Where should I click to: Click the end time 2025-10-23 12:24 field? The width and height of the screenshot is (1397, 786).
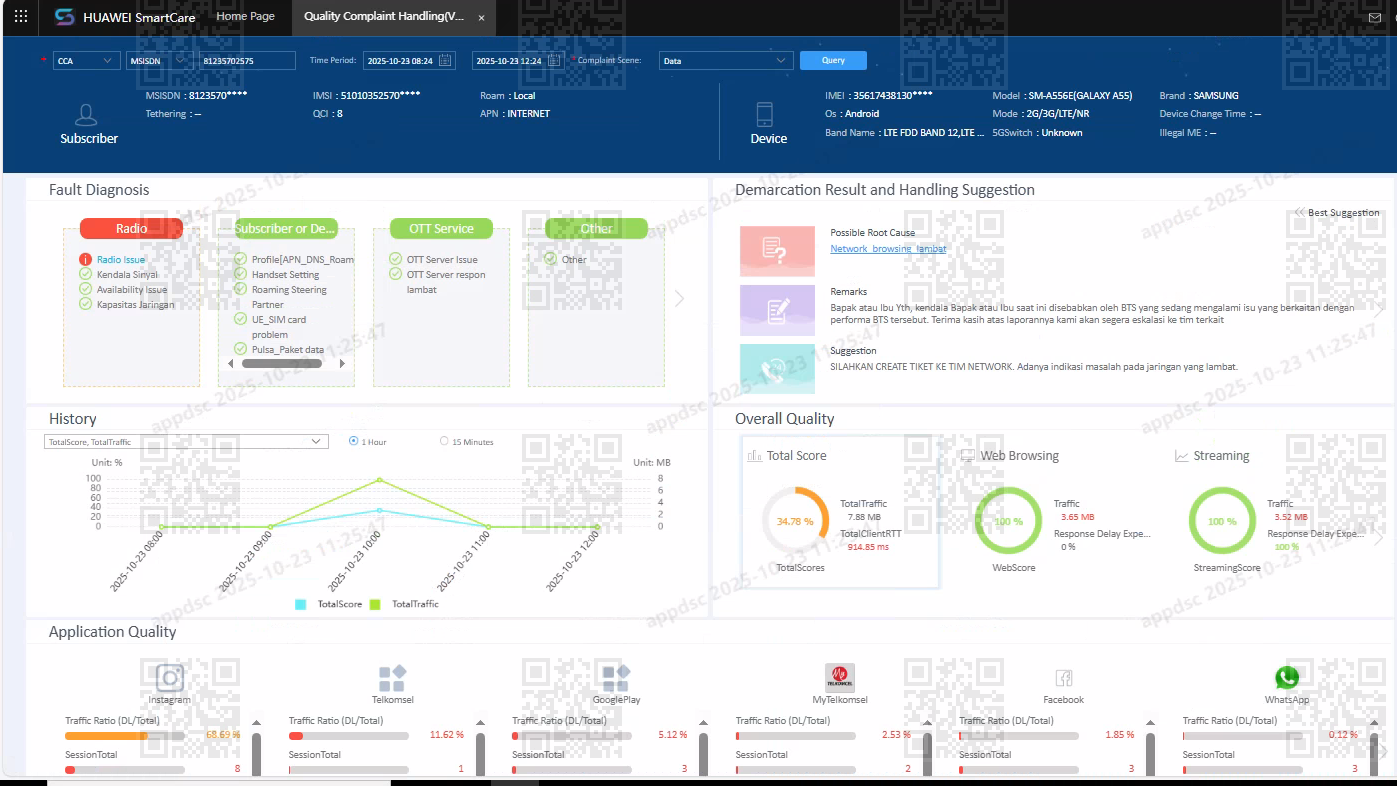click(518, 61)
